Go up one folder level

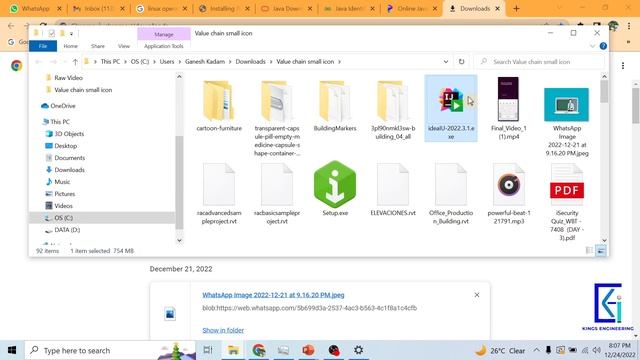pyautogui.click(x=75, y=62)
